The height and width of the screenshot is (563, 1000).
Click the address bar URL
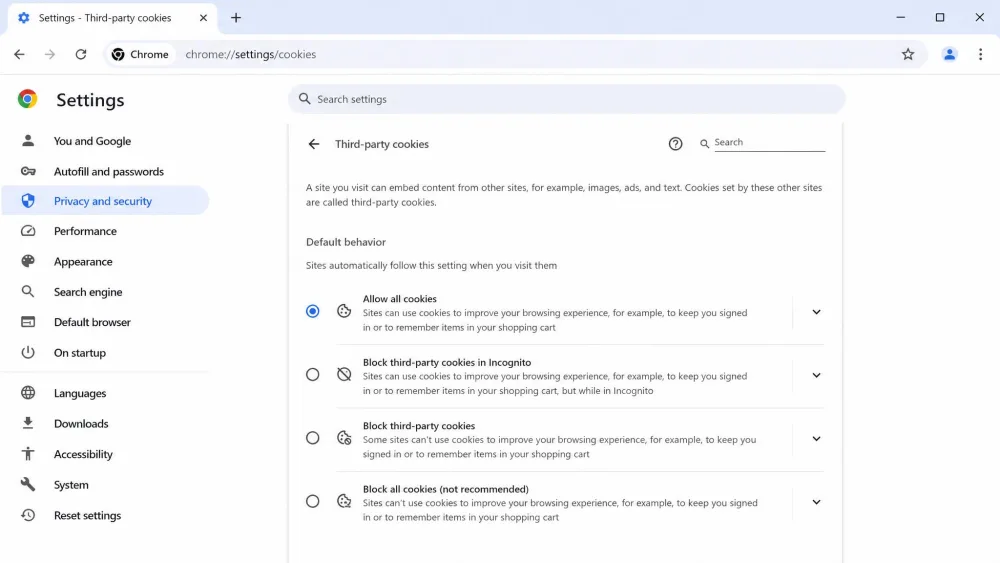point(251,54)
